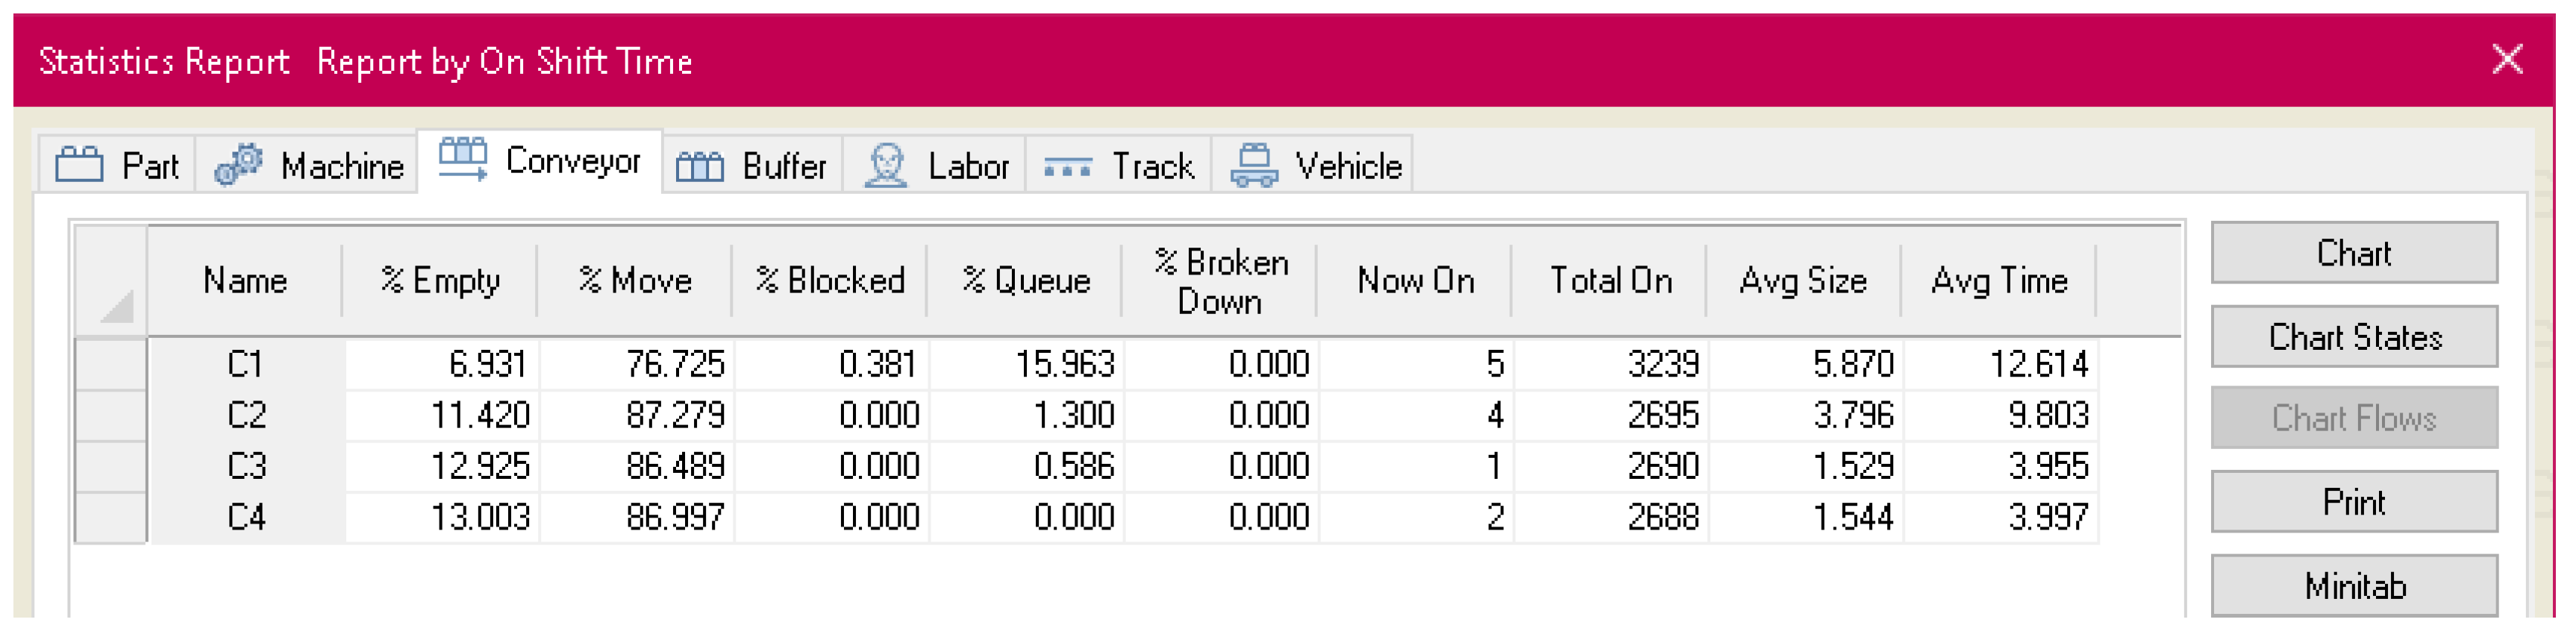This screenshot has height=634, width=2576.
Task: Select conveyor C3 name cell
Action: click(246, 466)
